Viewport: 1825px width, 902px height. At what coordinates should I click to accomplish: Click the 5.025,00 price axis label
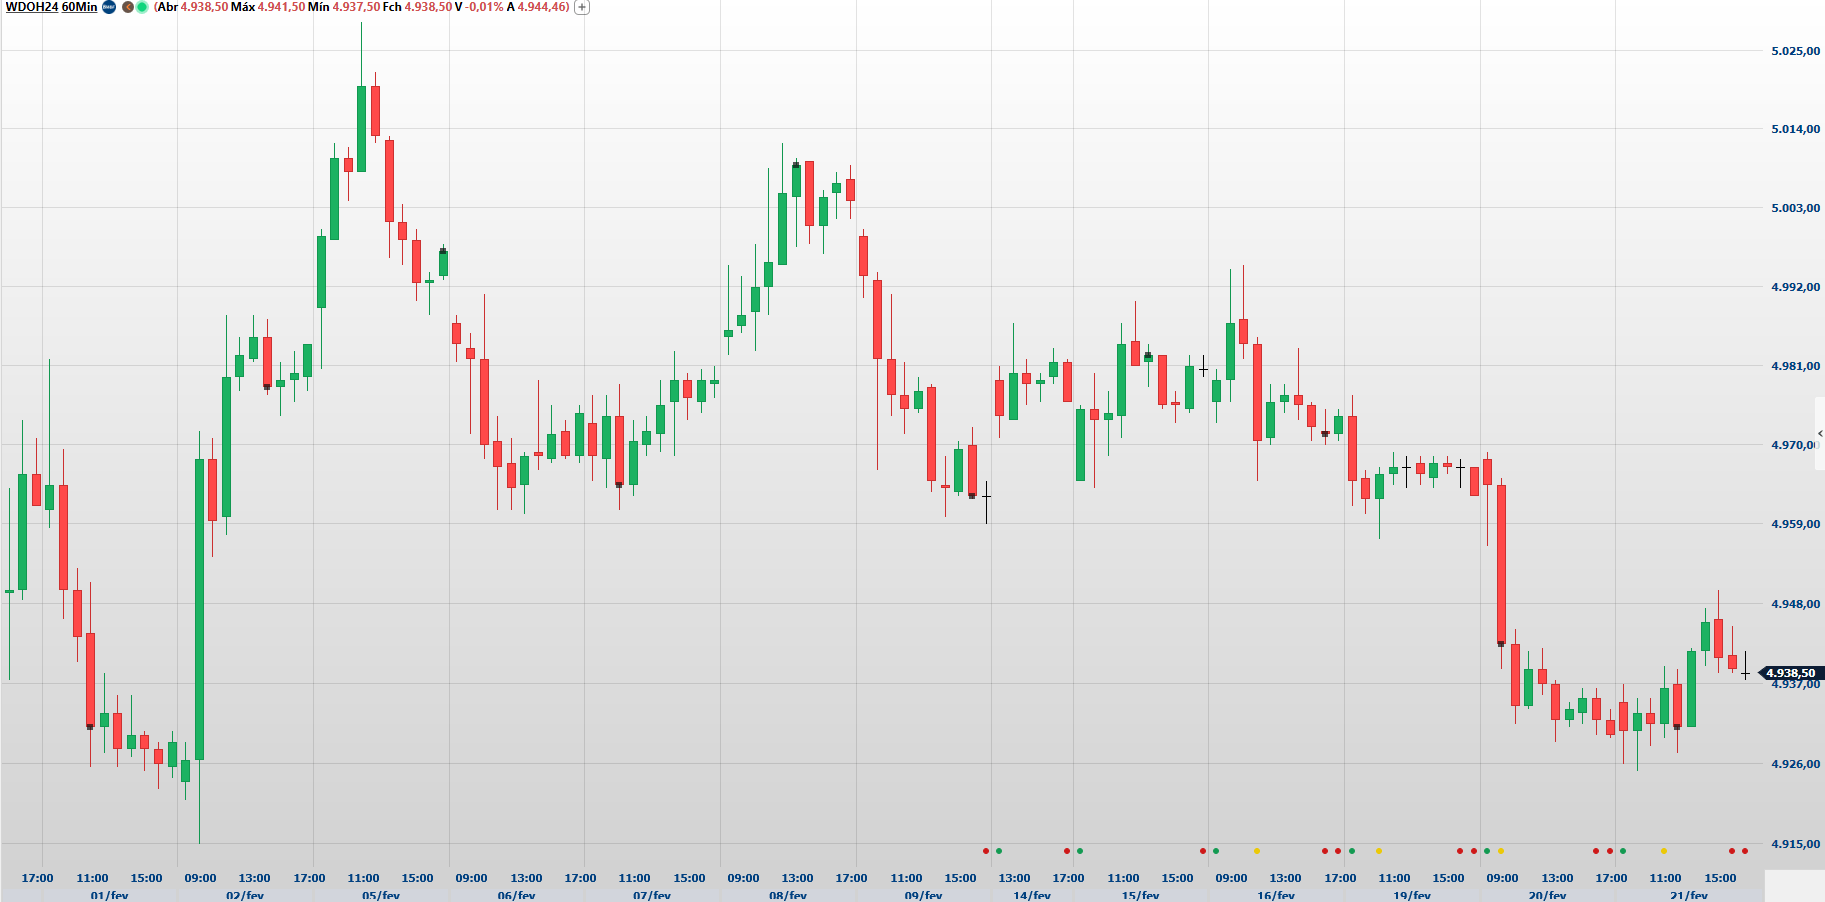pyautogui.click(x=1796, y=51)
